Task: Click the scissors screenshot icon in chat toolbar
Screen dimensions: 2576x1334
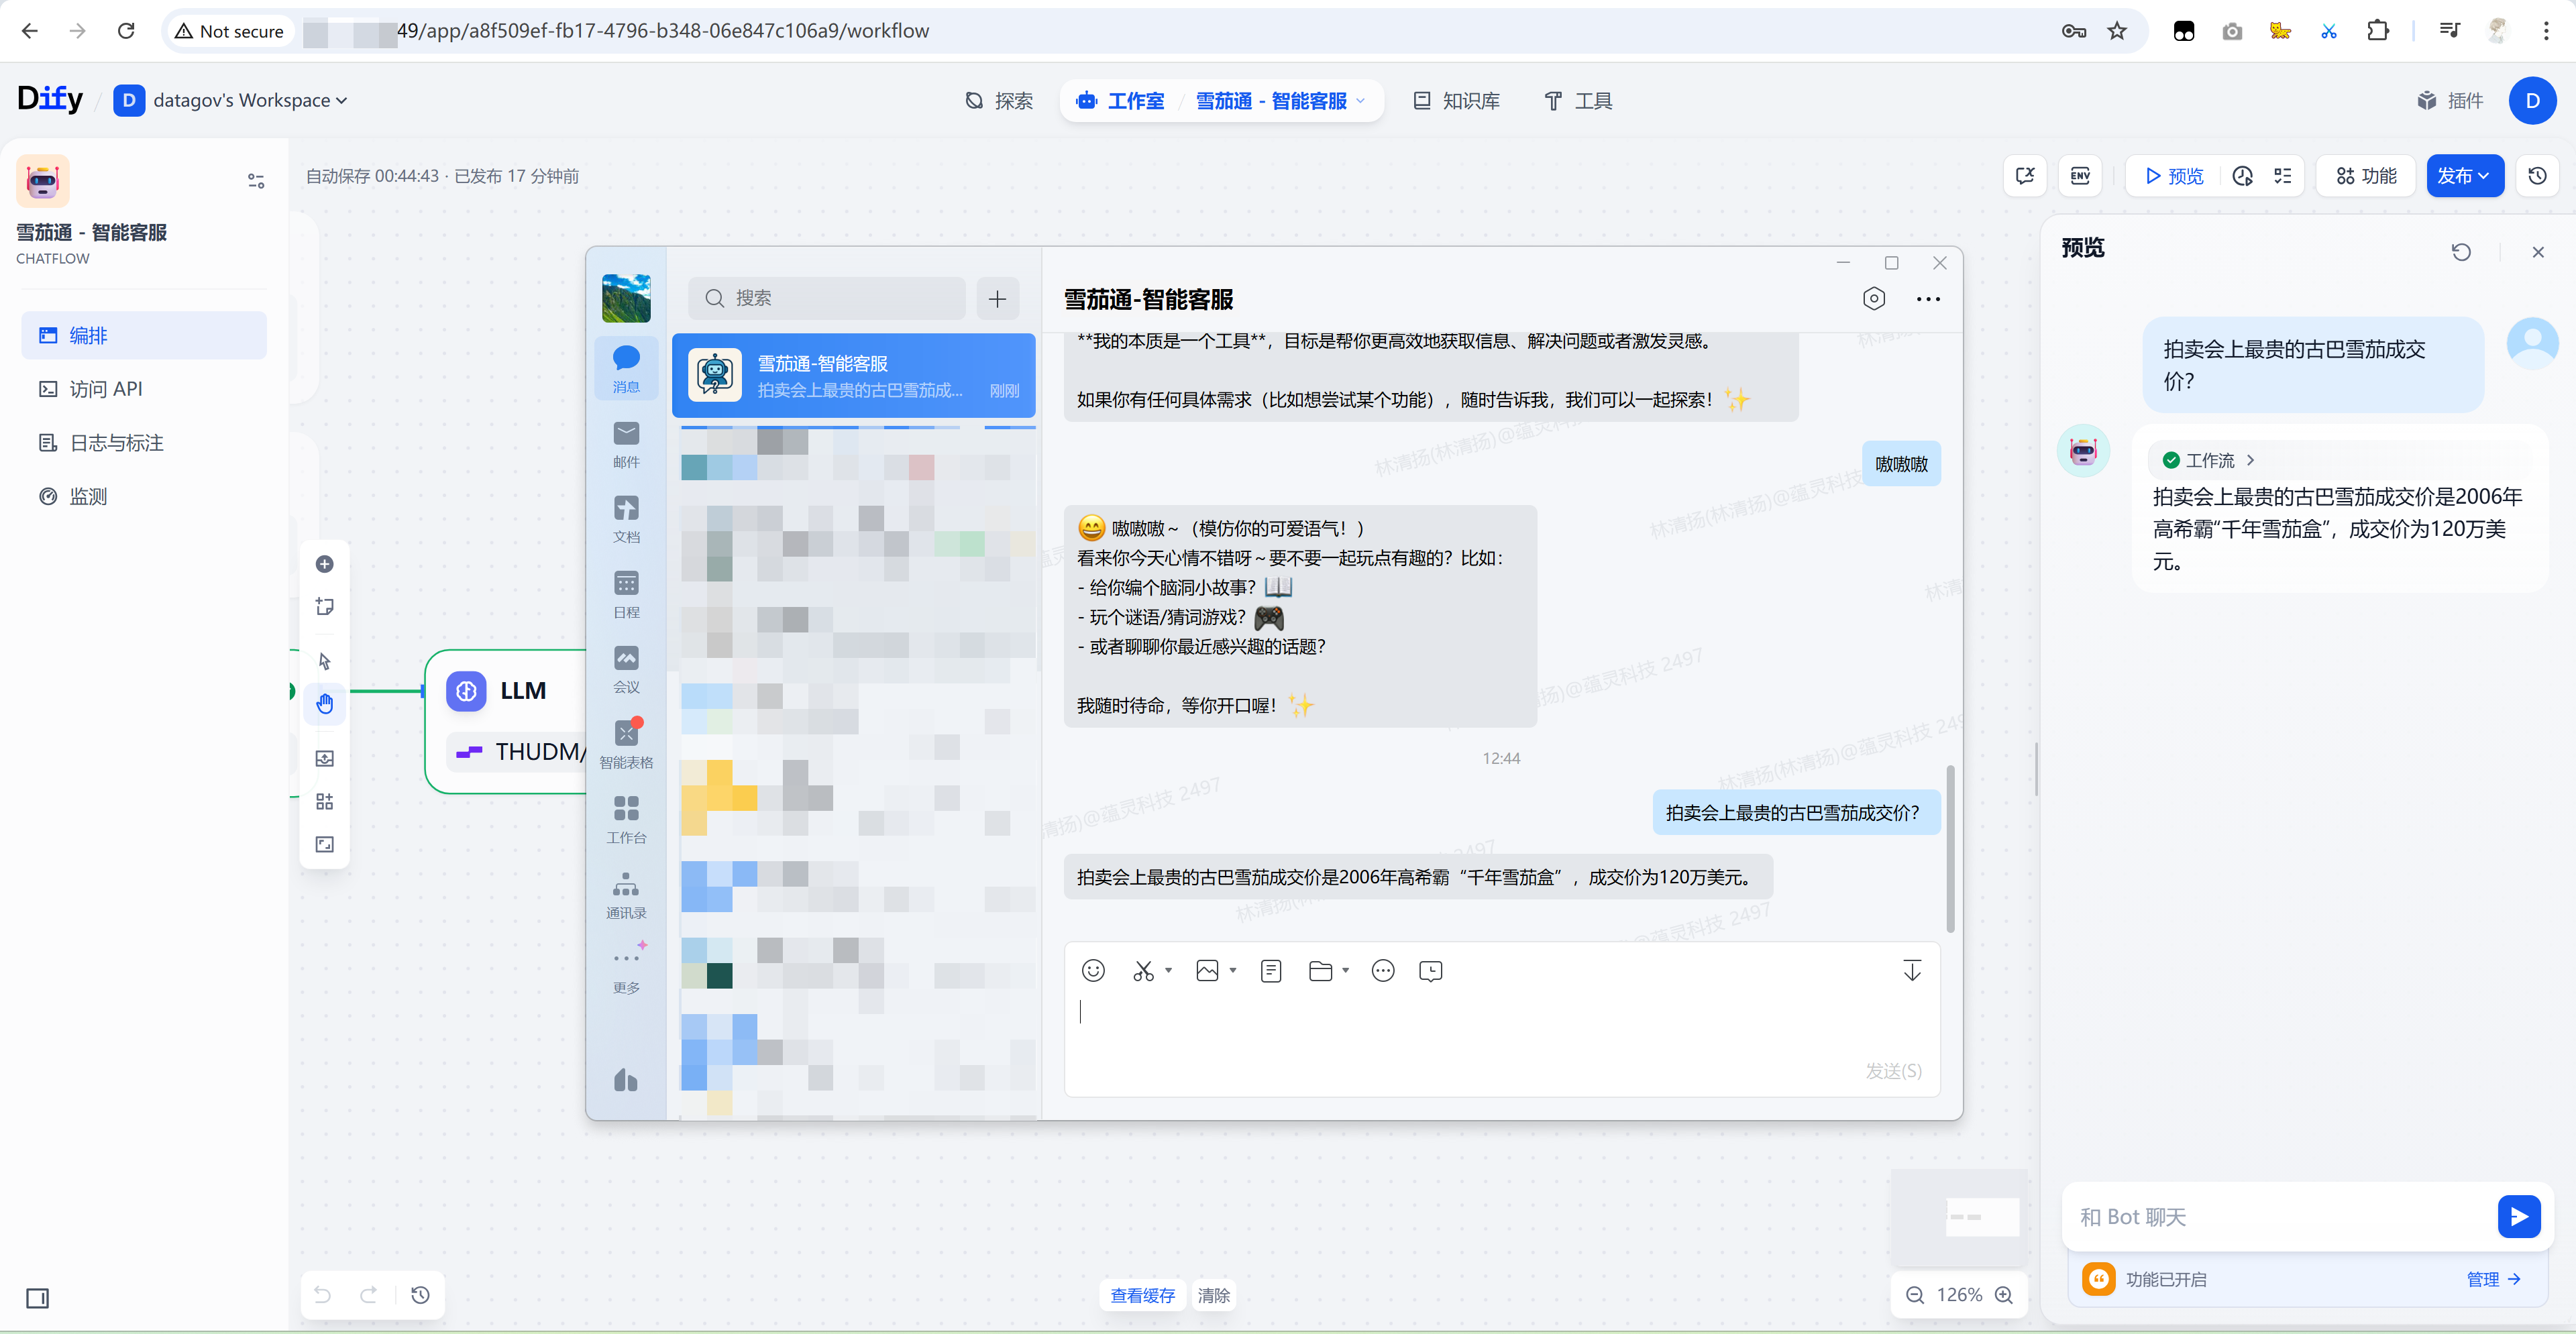Action: [1143, 970]
